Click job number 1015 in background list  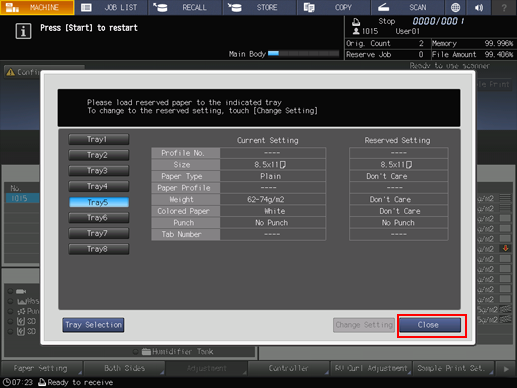pyautogui.click(x=22, y=198)
